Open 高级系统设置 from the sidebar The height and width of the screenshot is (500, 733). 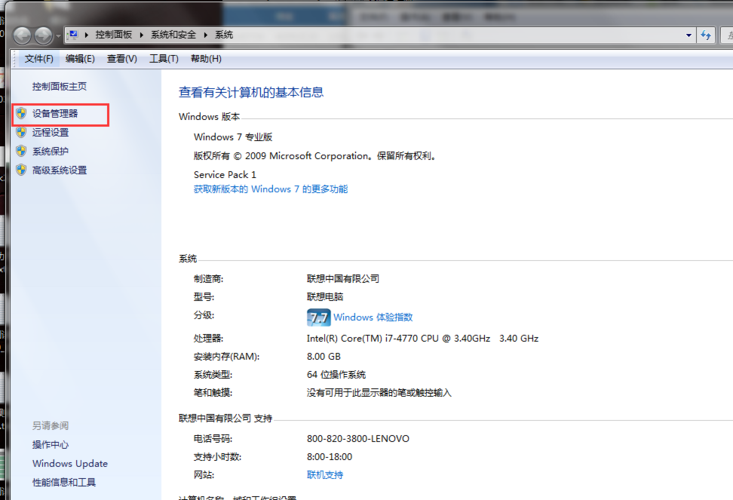(x=59, y=170)
